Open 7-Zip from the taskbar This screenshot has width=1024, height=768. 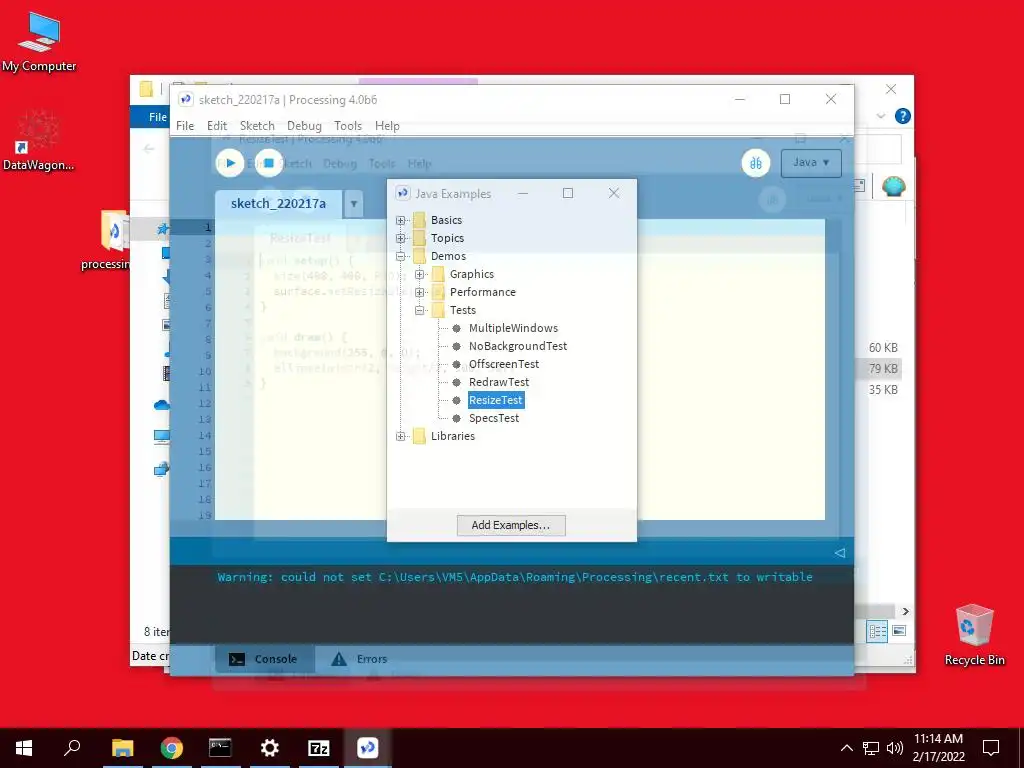coord(318,748)
